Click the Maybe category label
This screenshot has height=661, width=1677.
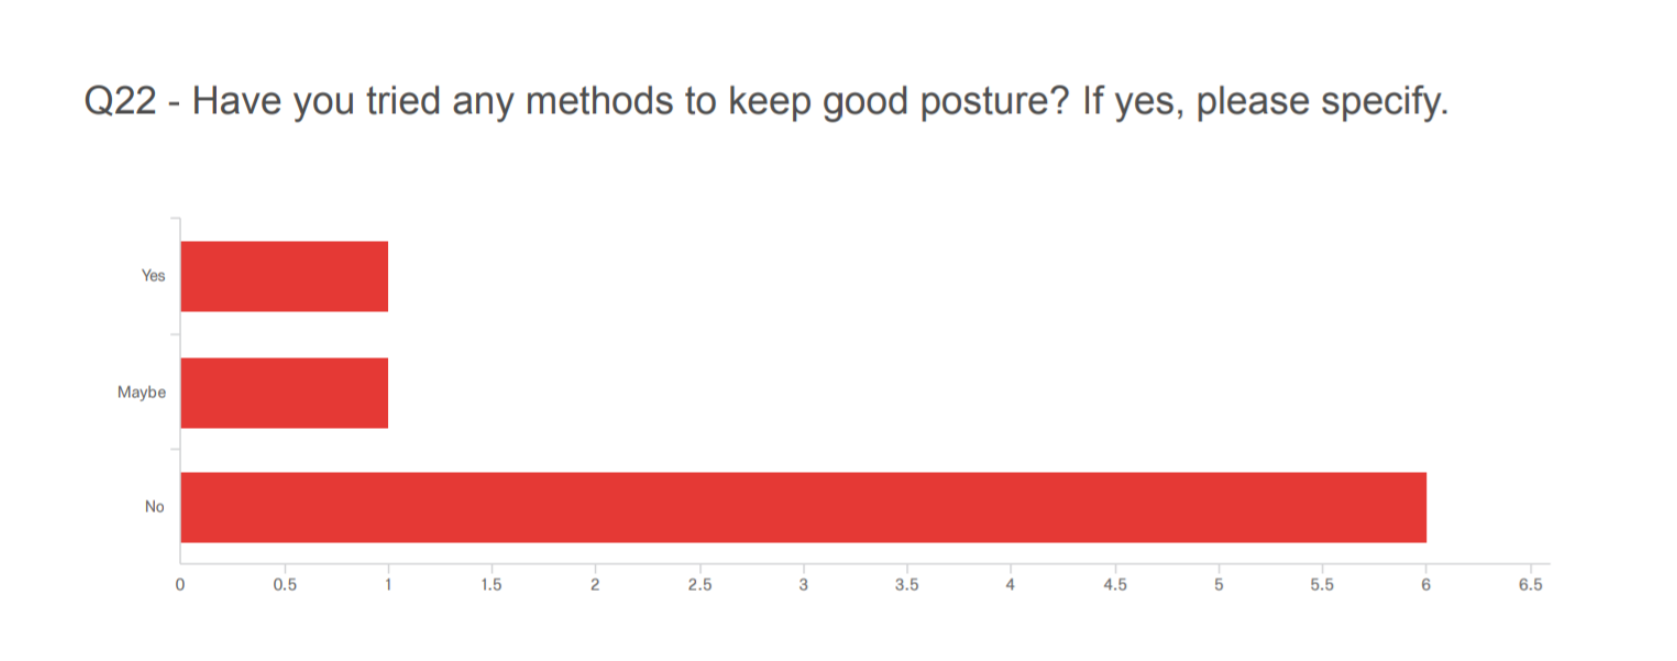tap(141, 393)
